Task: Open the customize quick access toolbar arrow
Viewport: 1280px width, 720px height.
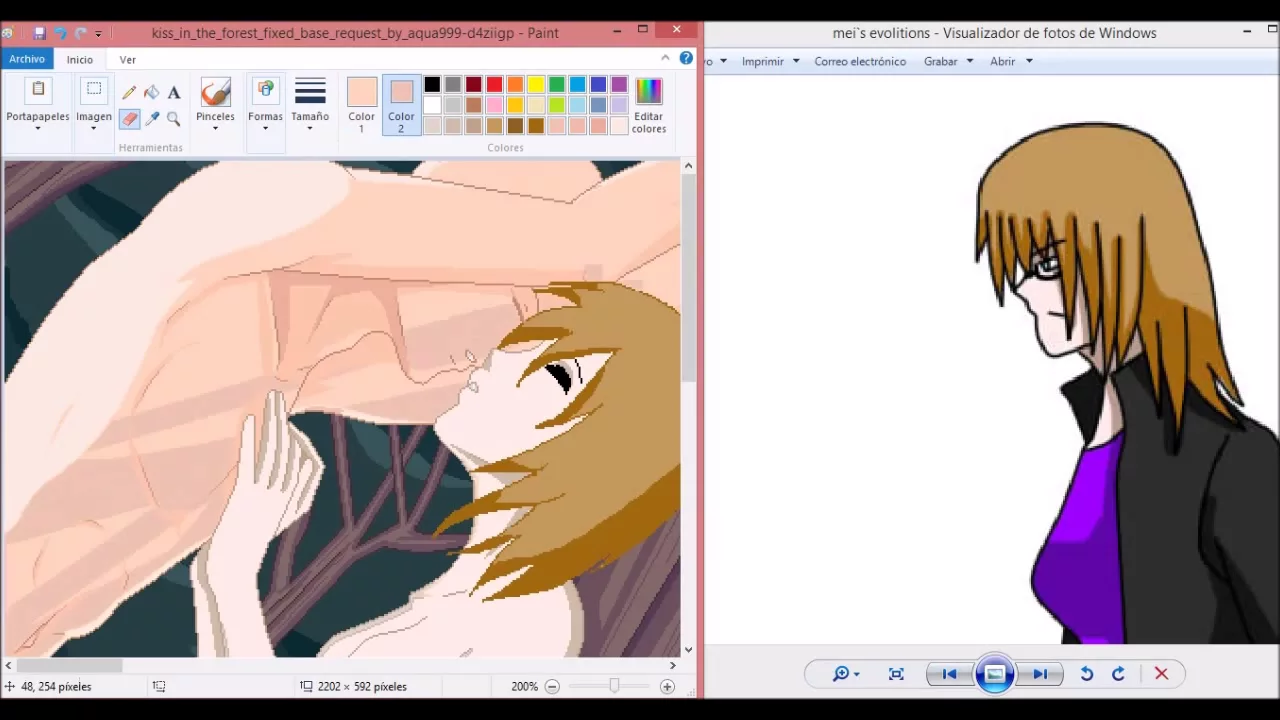Action: 98,34
